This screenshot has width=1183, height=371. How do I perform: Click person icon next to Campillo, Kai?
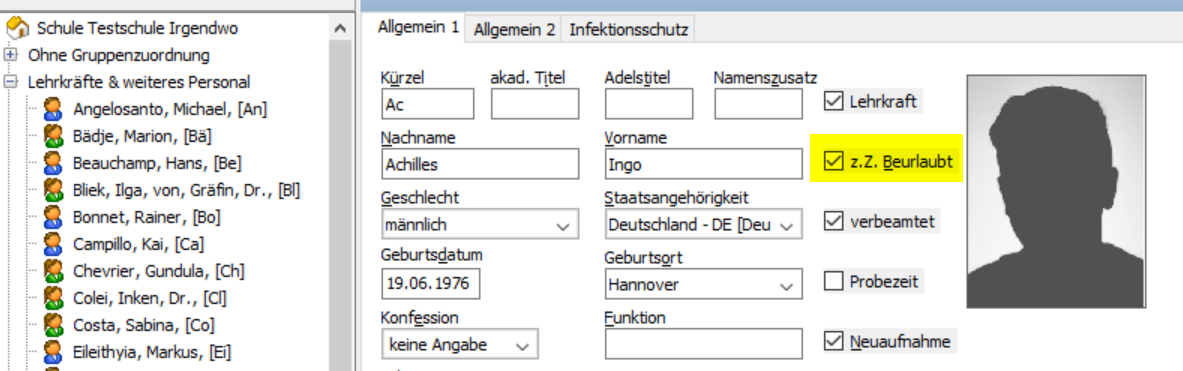coord(53,244)
